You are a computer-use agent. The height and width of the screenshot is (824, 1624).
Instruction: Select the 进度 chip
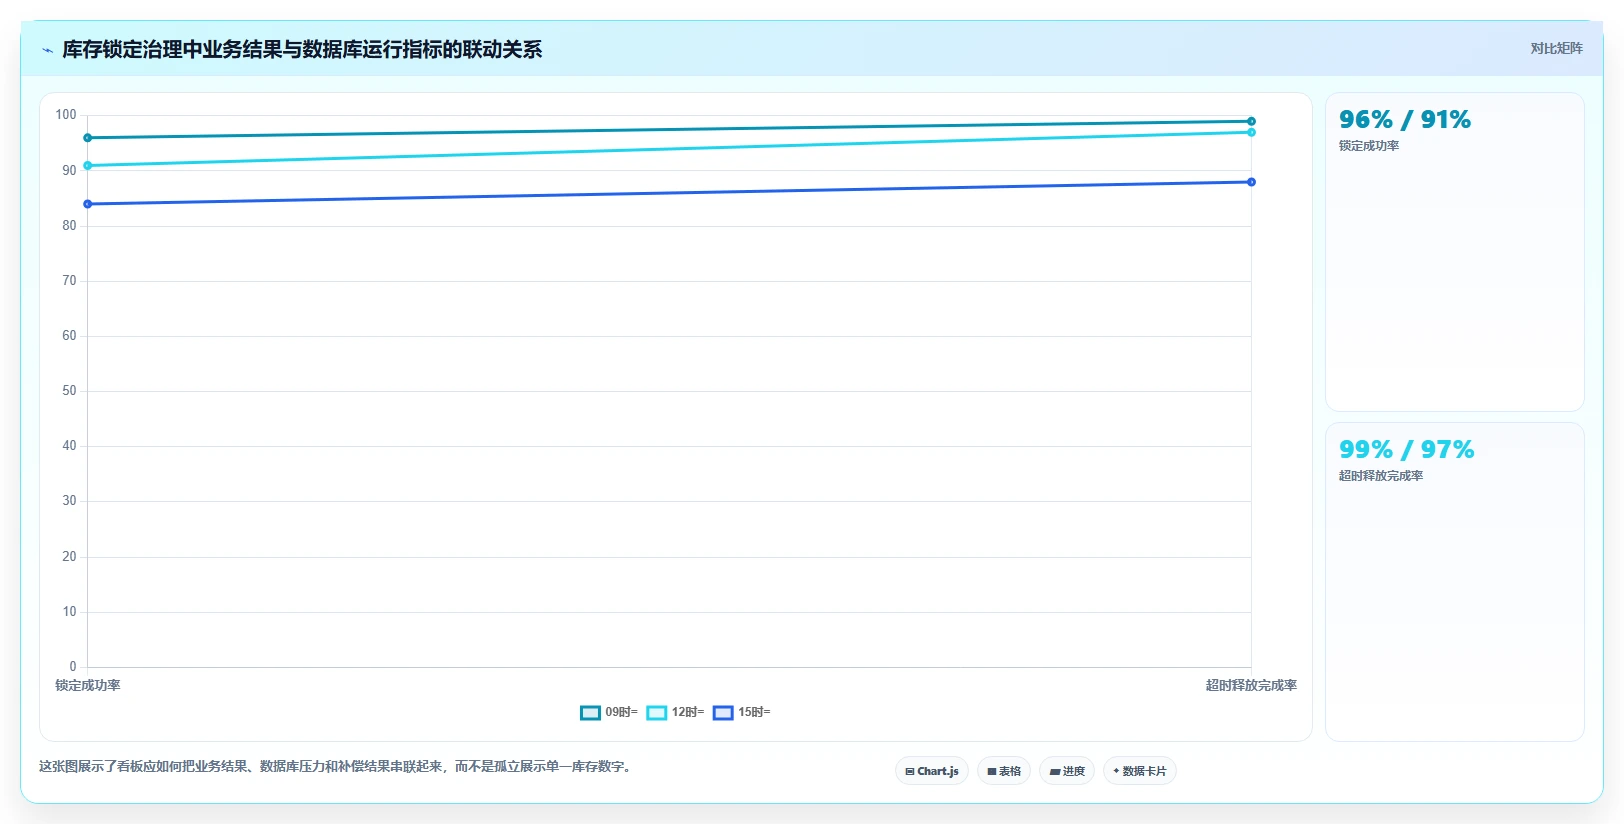[1067, 771]
